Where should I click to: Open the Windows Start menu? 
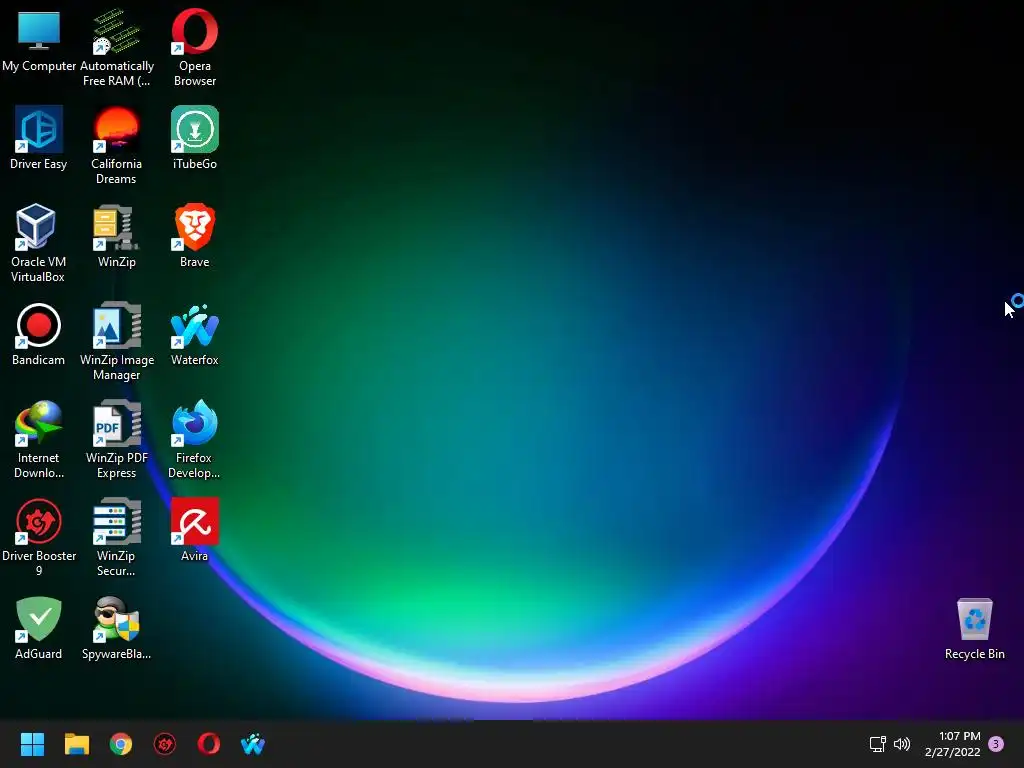coord(32,744)
